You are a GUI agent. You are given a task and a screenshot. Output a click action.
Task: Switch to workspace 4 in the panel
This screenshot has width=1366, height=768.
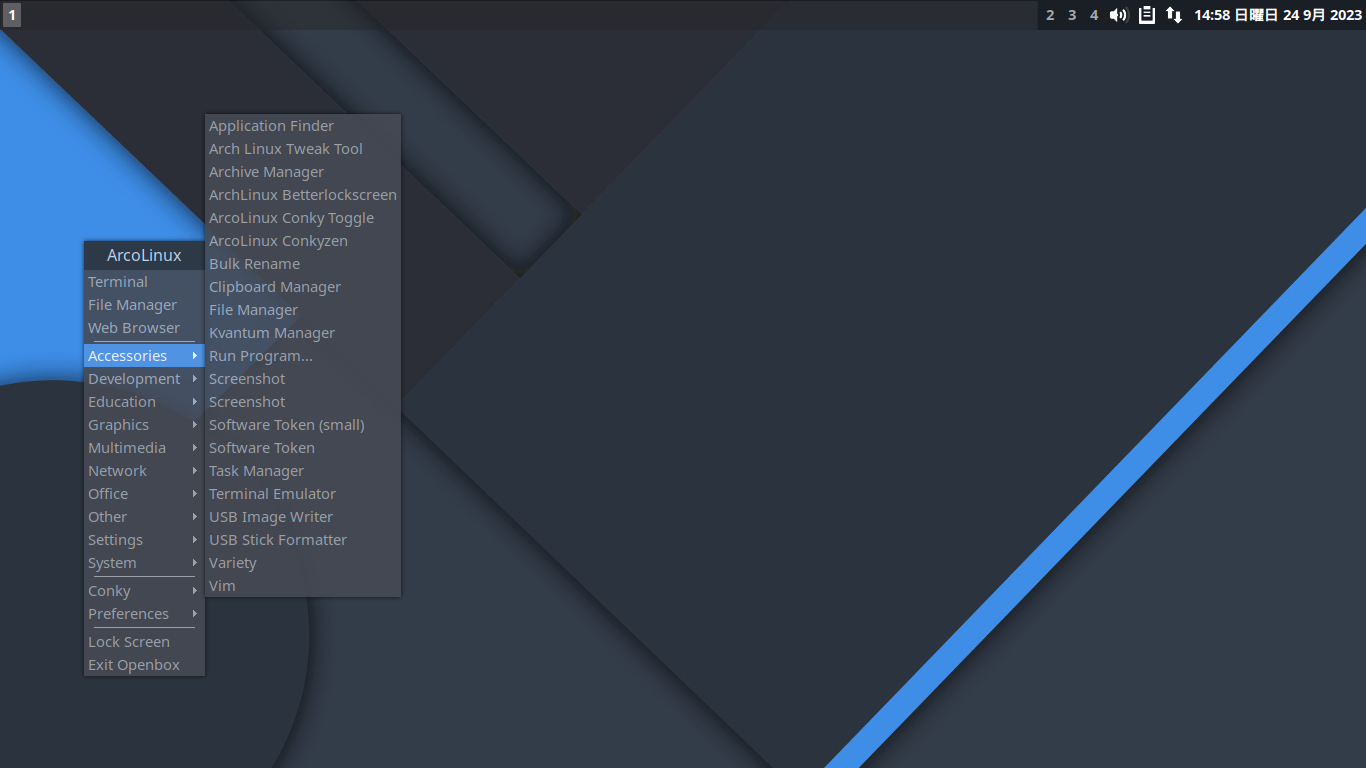(x=1094, y=15)
